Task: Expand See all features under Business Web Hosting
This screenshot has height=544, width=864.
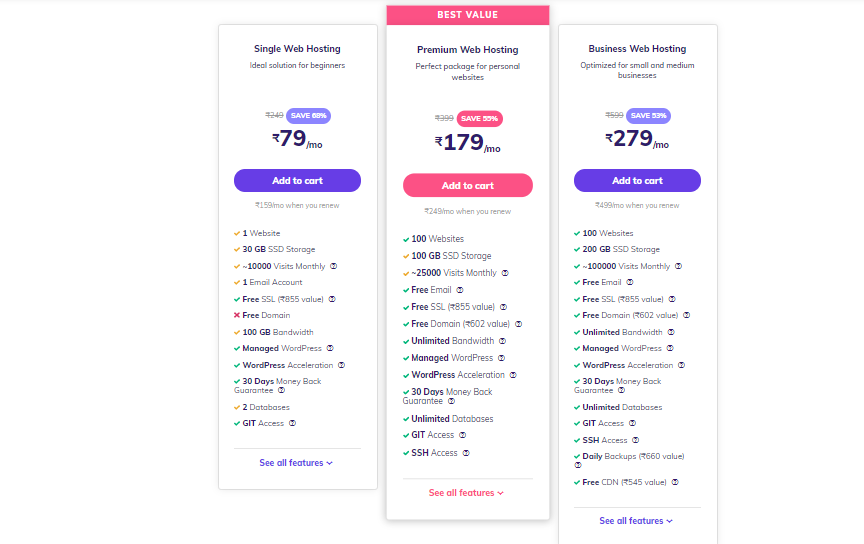Action: pos(636,521)
